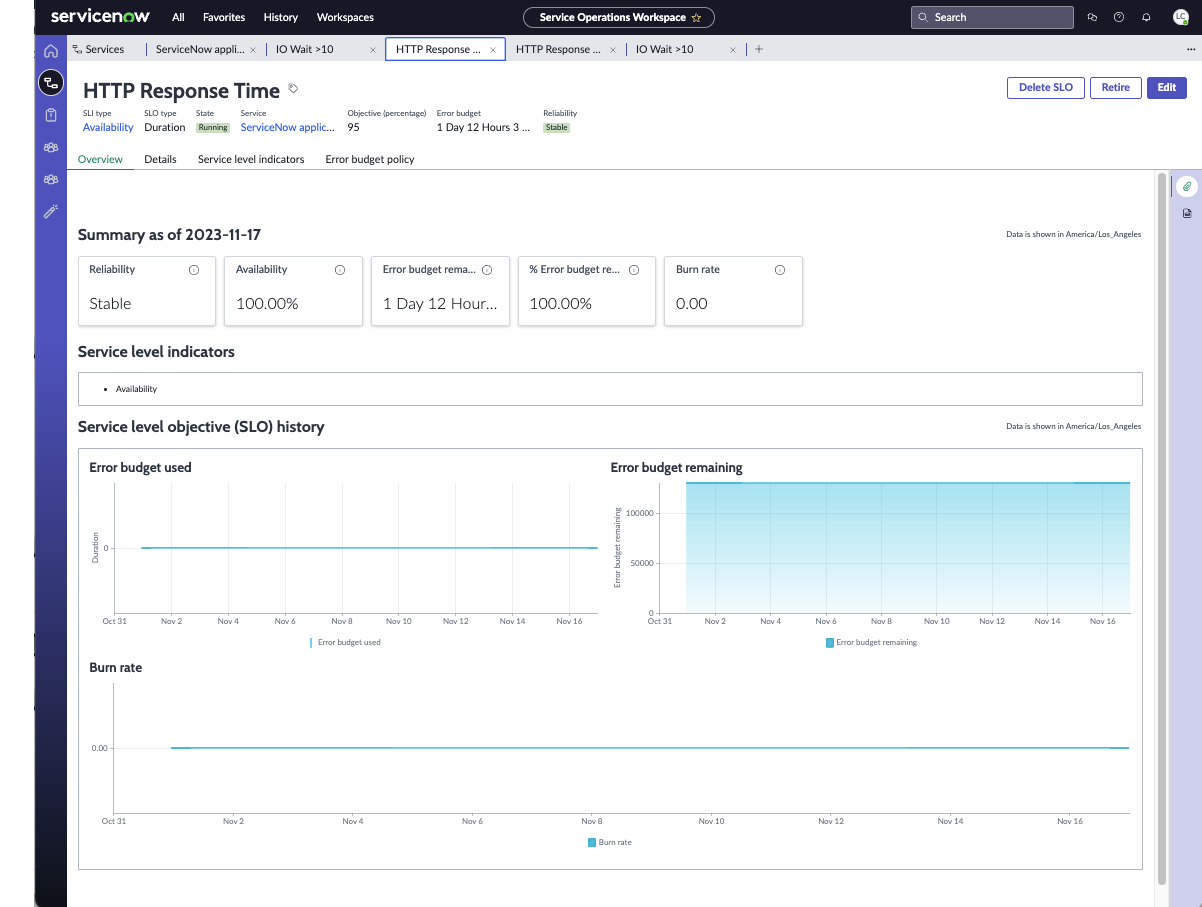Select the Details tab

click(x=160, y=159)
